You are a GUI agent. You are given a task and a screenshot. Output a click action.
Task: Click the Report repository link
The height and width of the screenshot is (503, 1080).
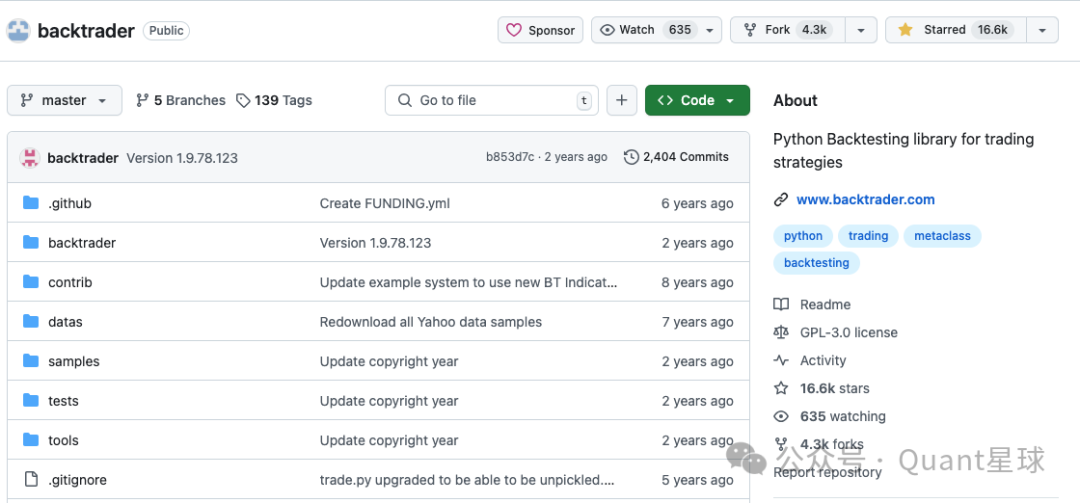[827, 473]
